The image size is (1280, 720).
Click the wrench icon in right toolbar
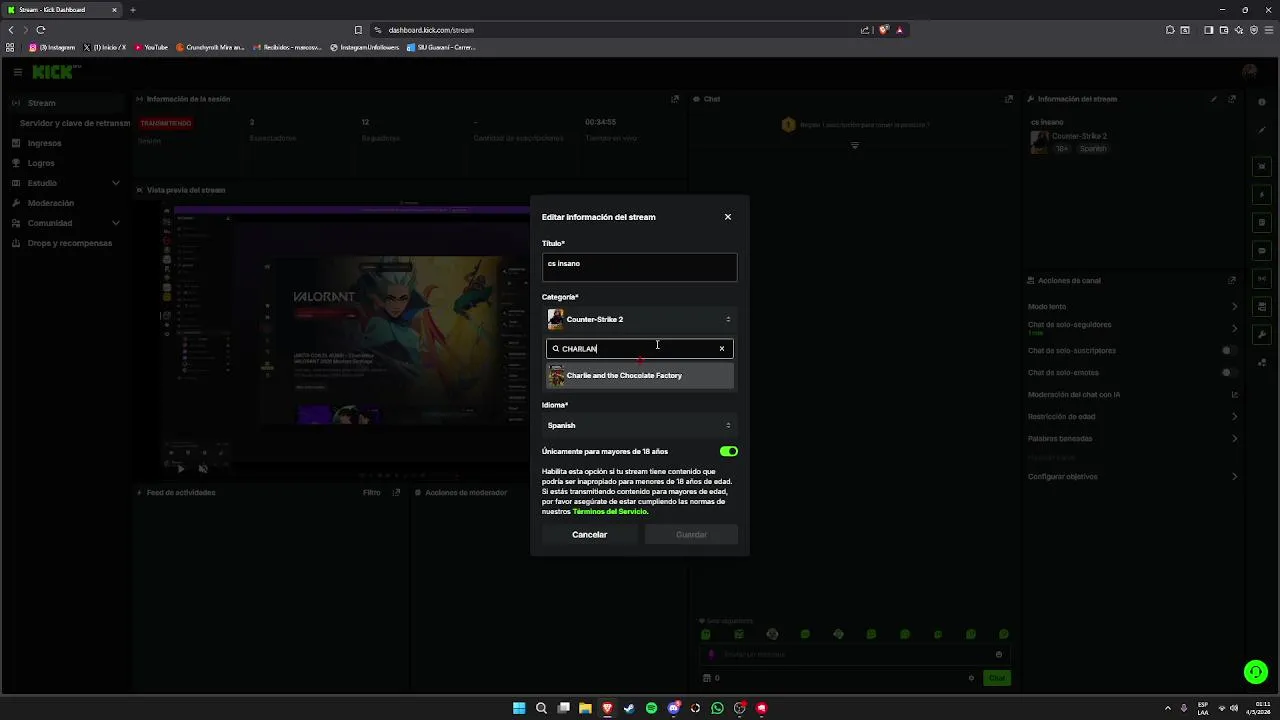point(1262,335)
